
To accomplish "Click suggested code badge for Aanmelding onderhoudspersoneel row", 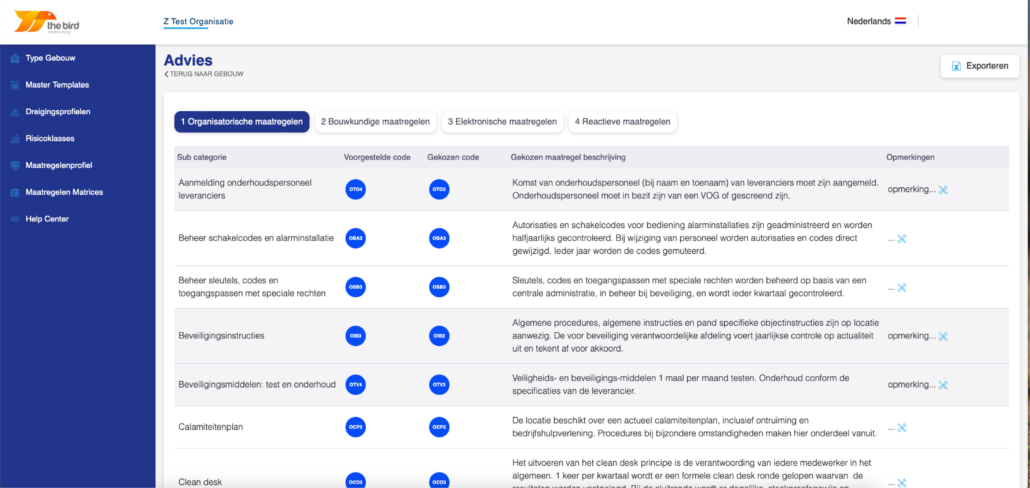I will (355, 190).
